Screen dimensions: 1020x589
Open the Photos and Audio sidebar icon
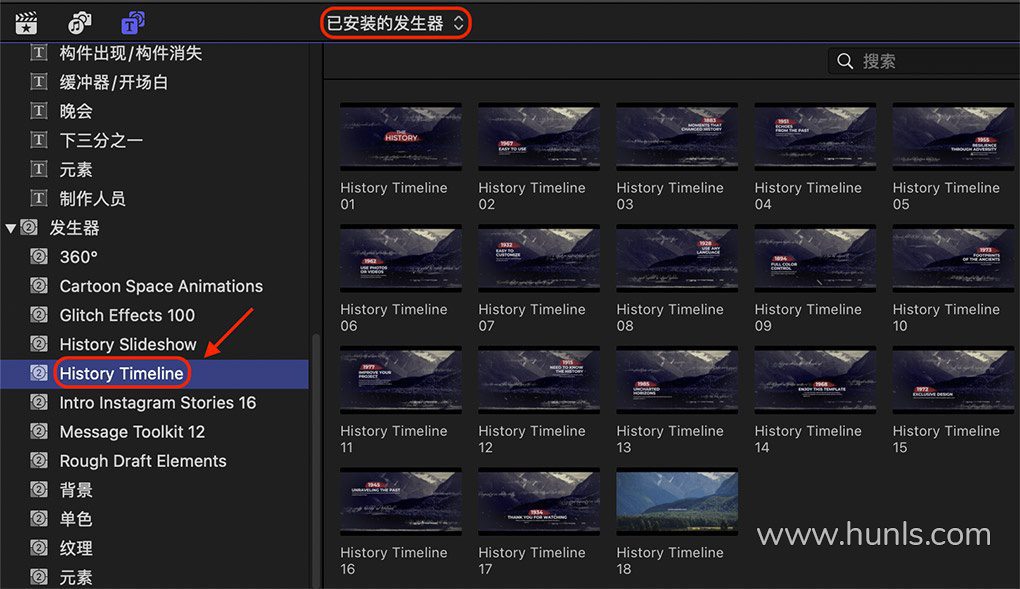click(79, 23)
